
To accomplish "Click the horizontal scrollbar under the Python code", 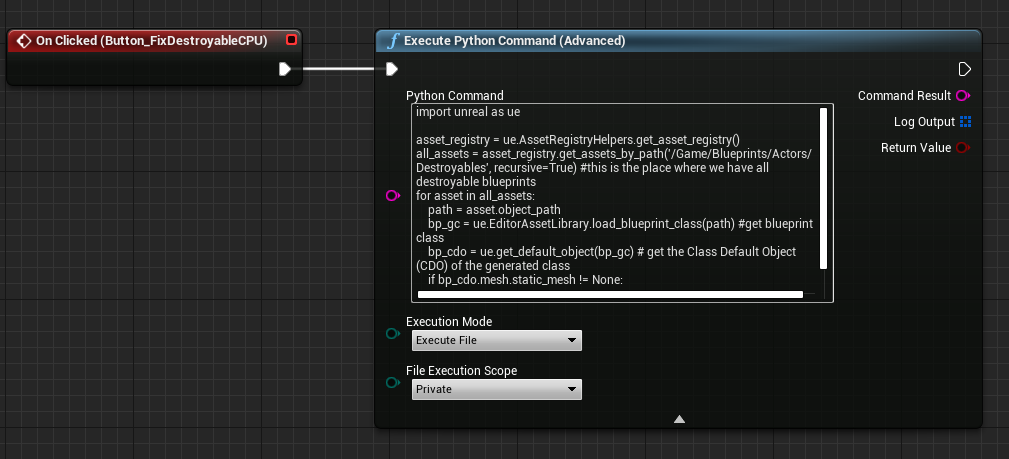I will [x=610, y=295].
